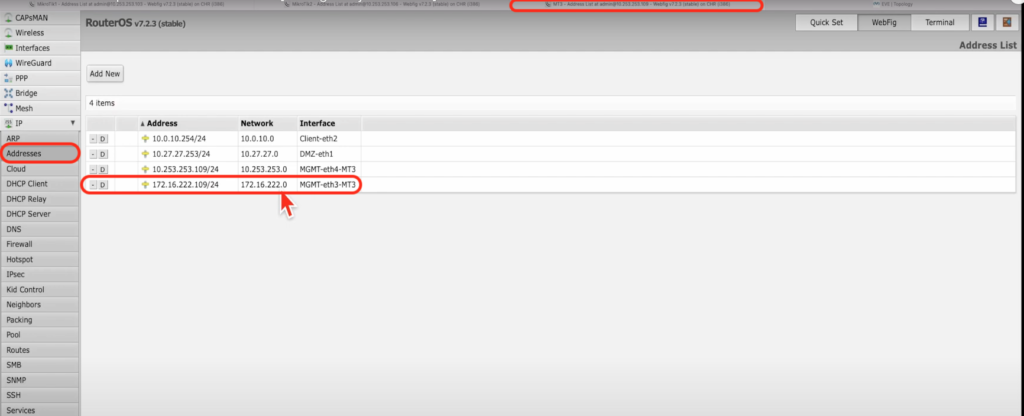Collapse the IP menu arrow
Screen dimensions: 1024x416
point(72,123)
